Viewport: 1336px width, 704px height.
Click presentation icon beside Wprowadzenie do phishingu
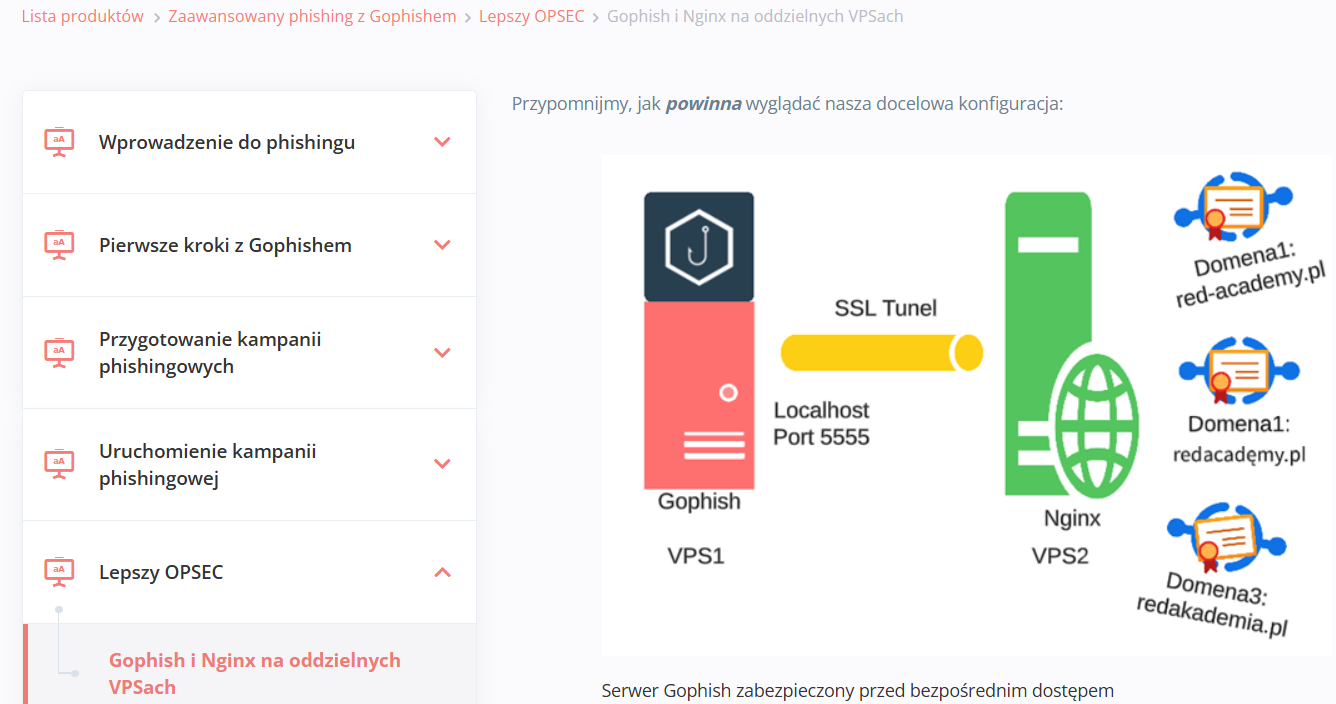pyautogui.click(x=59, y=142)
